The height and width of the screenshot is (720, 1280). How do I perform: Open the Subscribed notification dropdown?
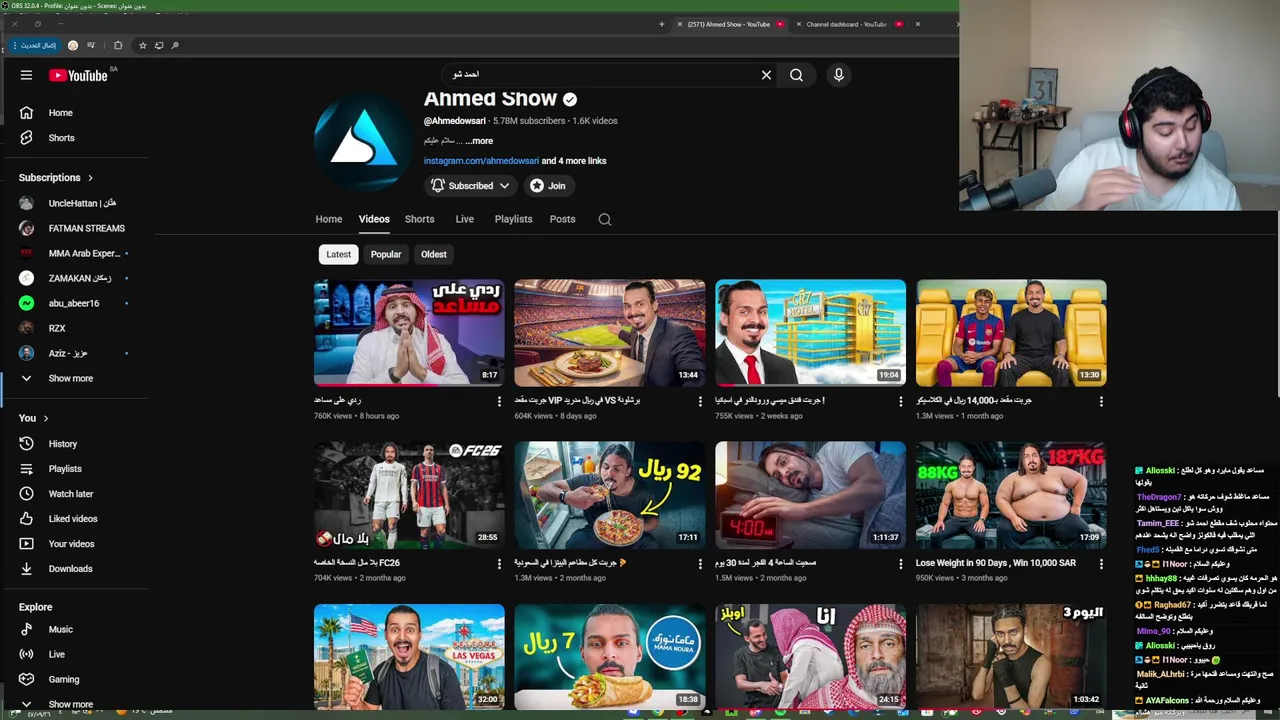[x=470, y=186]
